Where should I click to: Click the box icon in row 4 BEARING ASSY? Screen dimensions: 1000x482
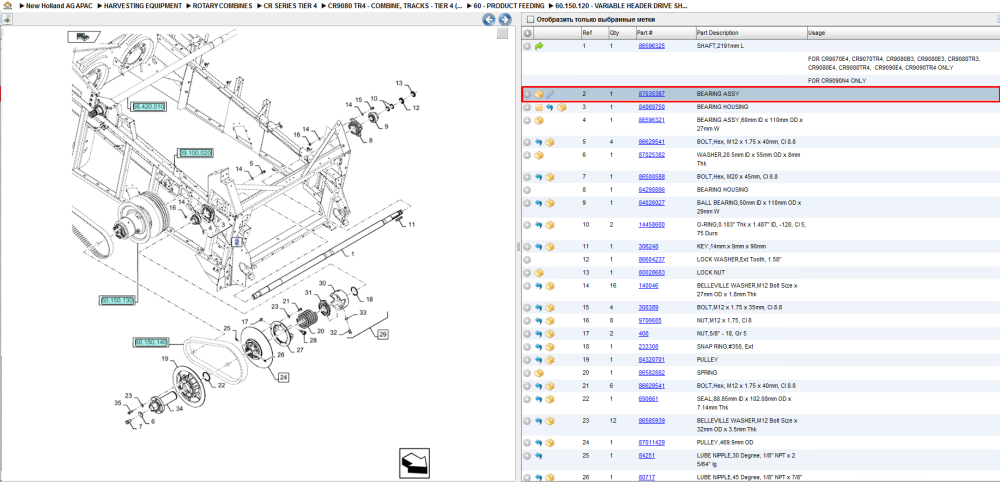click(539, 120)
